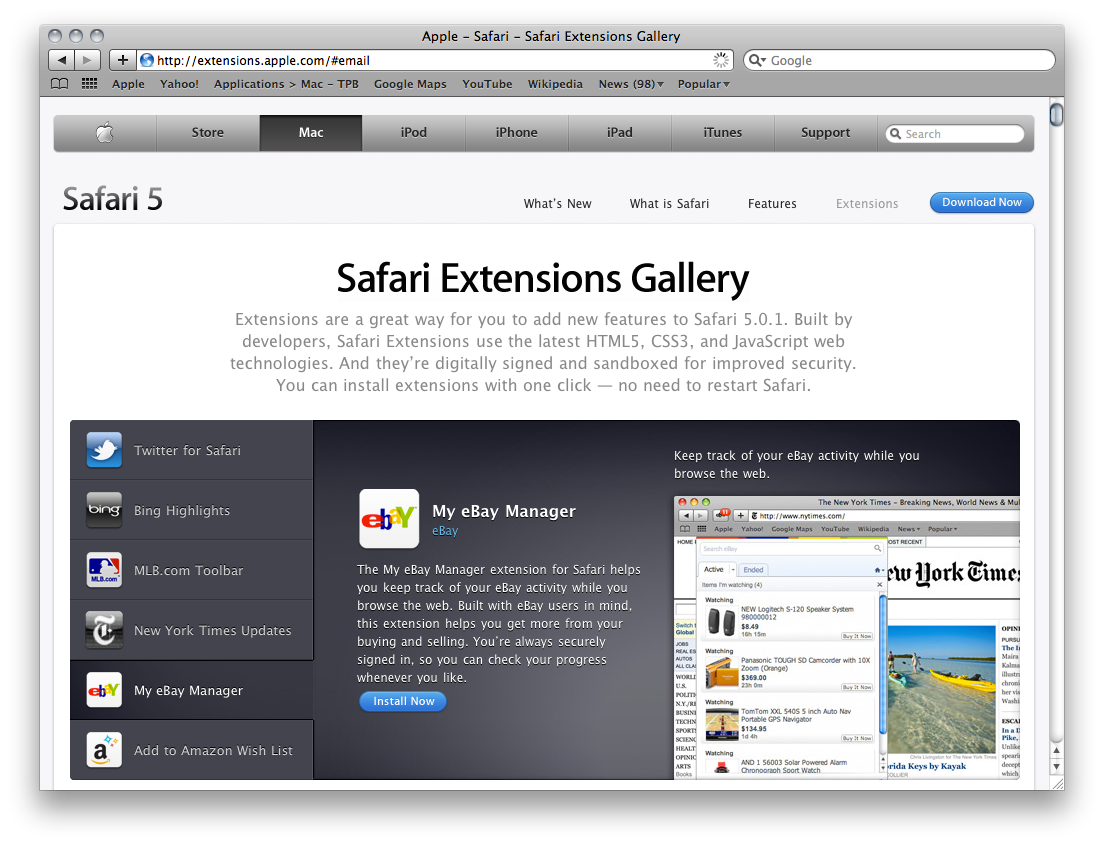Click Install Now for My eBay Manager
Viewport: 1104px width, 845px height.
403,701
